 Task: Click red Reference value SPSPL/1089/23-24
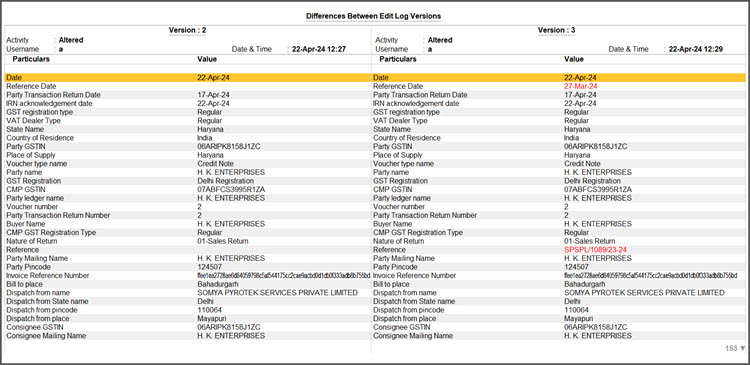point(596,250)
